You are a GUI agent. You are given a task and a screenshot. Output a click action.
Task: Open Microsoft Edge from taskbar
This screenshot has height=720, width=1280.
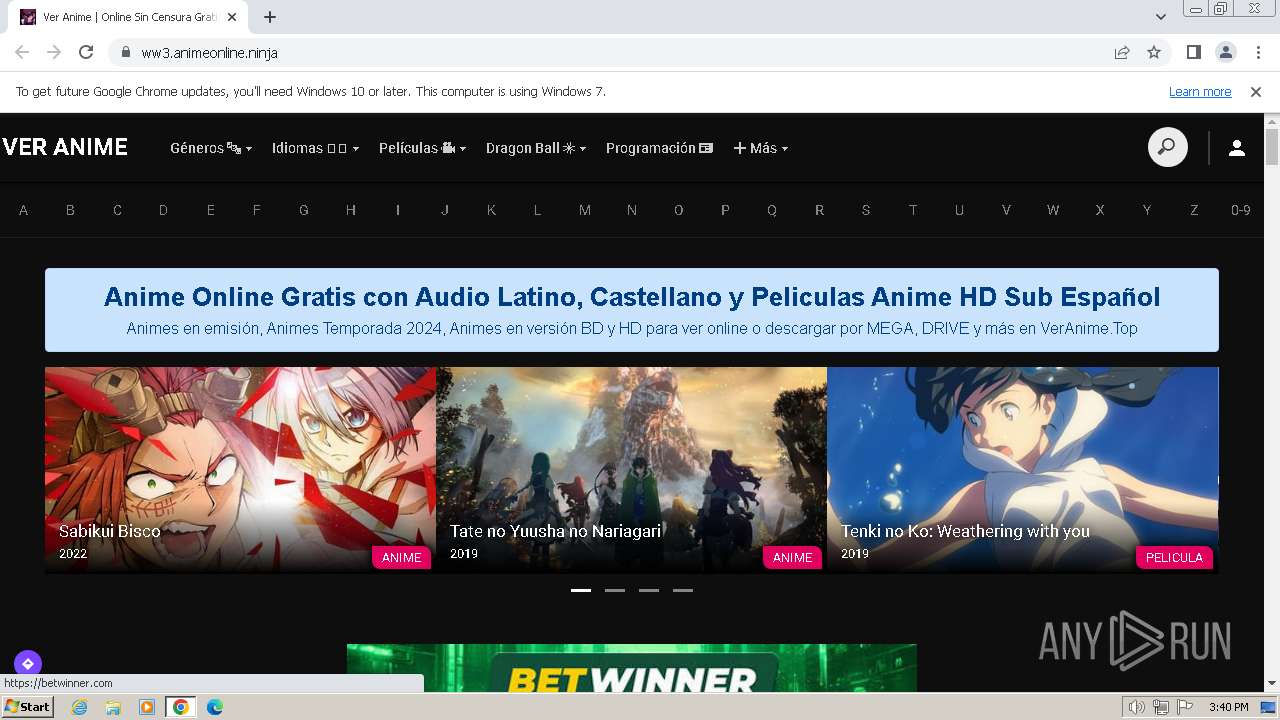[214, 707]
